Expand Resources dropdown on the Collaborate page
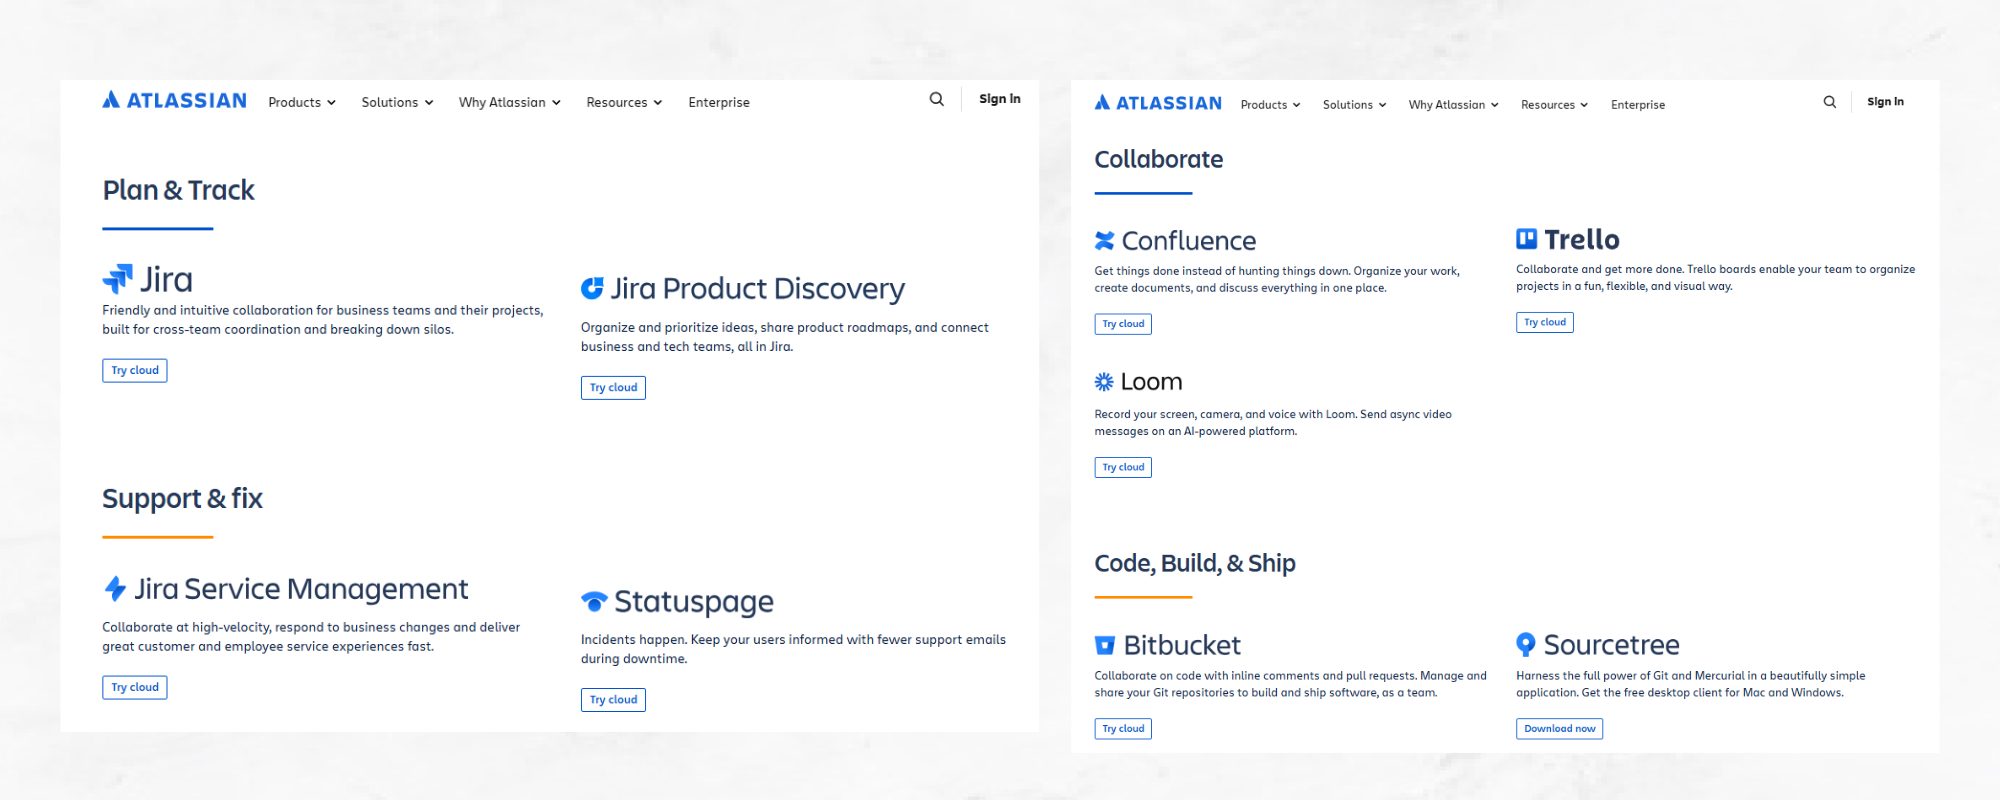Viewport: 2000px width, 800px height. [1554, 105]
